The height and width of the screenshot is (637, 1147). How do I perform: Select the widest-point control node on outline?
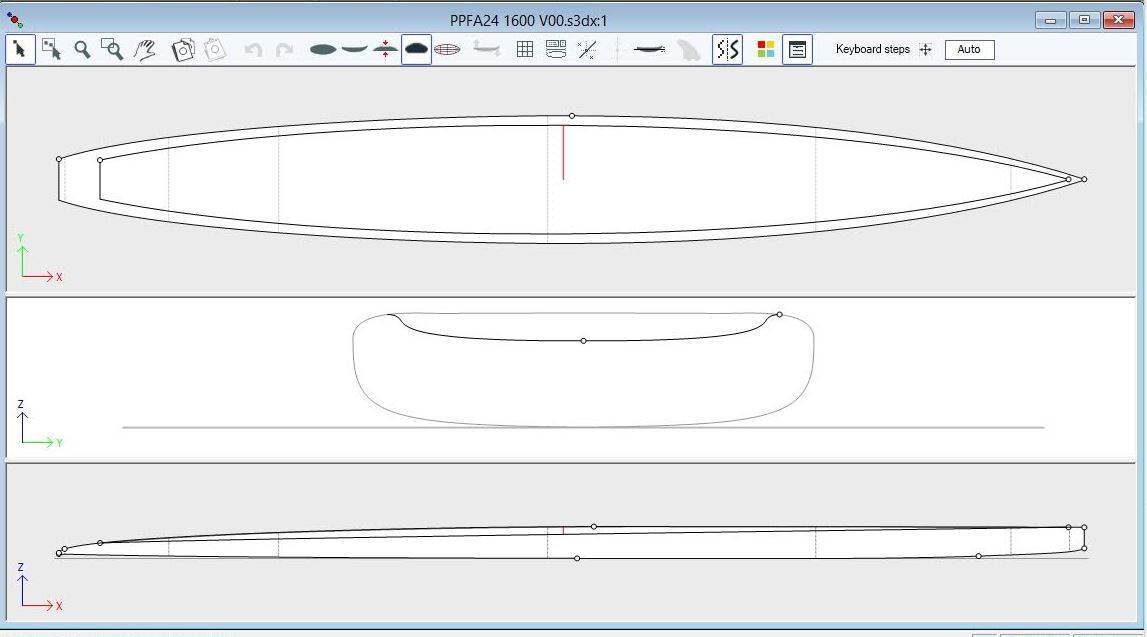pos(572,116)
